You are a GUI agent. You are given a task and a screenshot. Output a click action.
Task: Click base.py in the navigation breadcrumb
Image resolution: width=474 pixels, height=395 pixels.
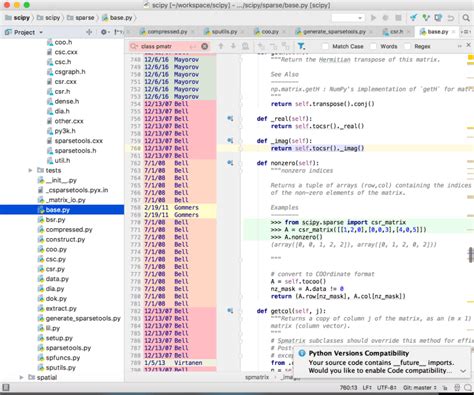[117, 18]
